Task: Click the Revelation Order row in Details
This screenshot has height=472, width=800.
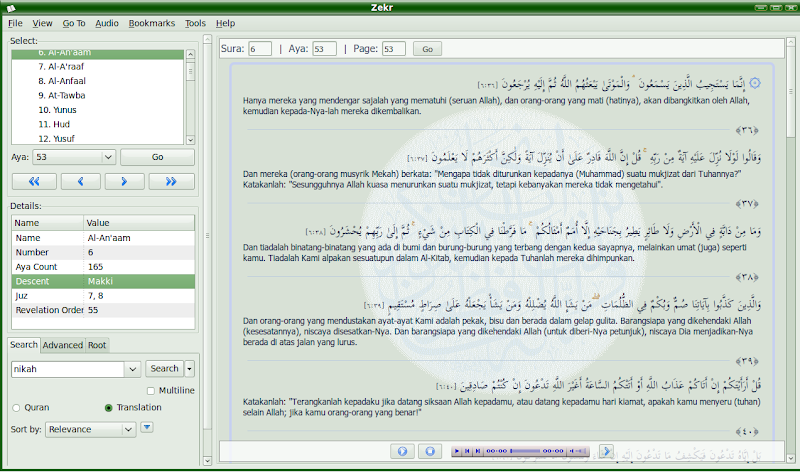Action: tap(103, 310)
